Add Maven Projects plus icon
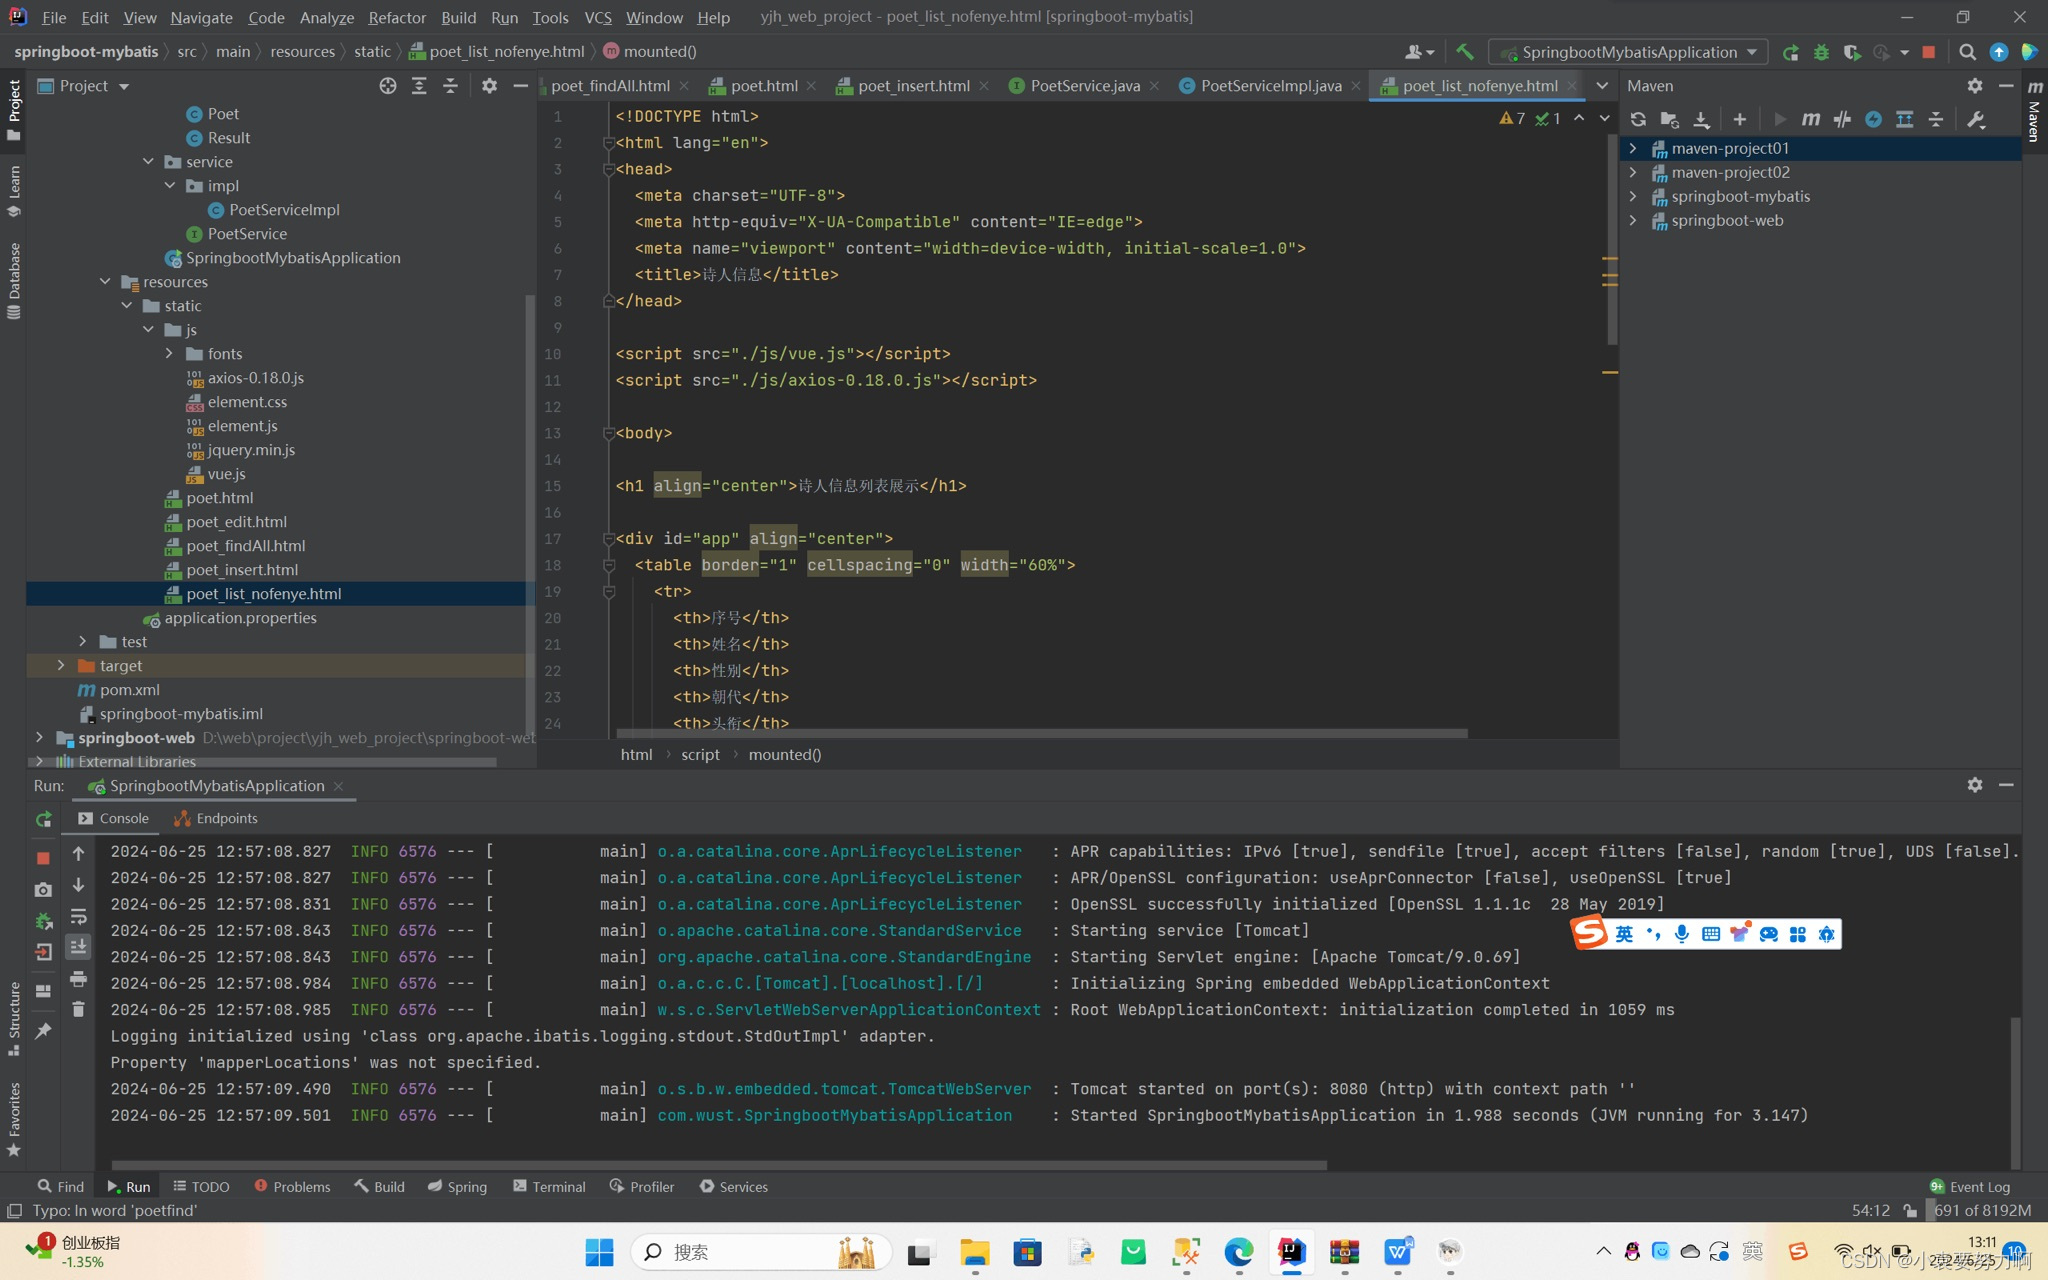Viewport: 2048px width, 1280px height. 1740,119
